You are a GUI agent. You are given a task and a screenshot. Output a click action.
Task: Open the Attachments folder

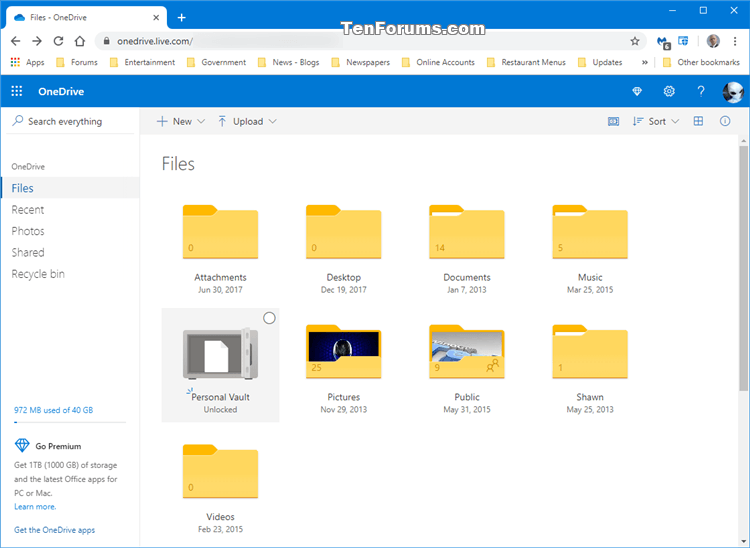point(221,232)
